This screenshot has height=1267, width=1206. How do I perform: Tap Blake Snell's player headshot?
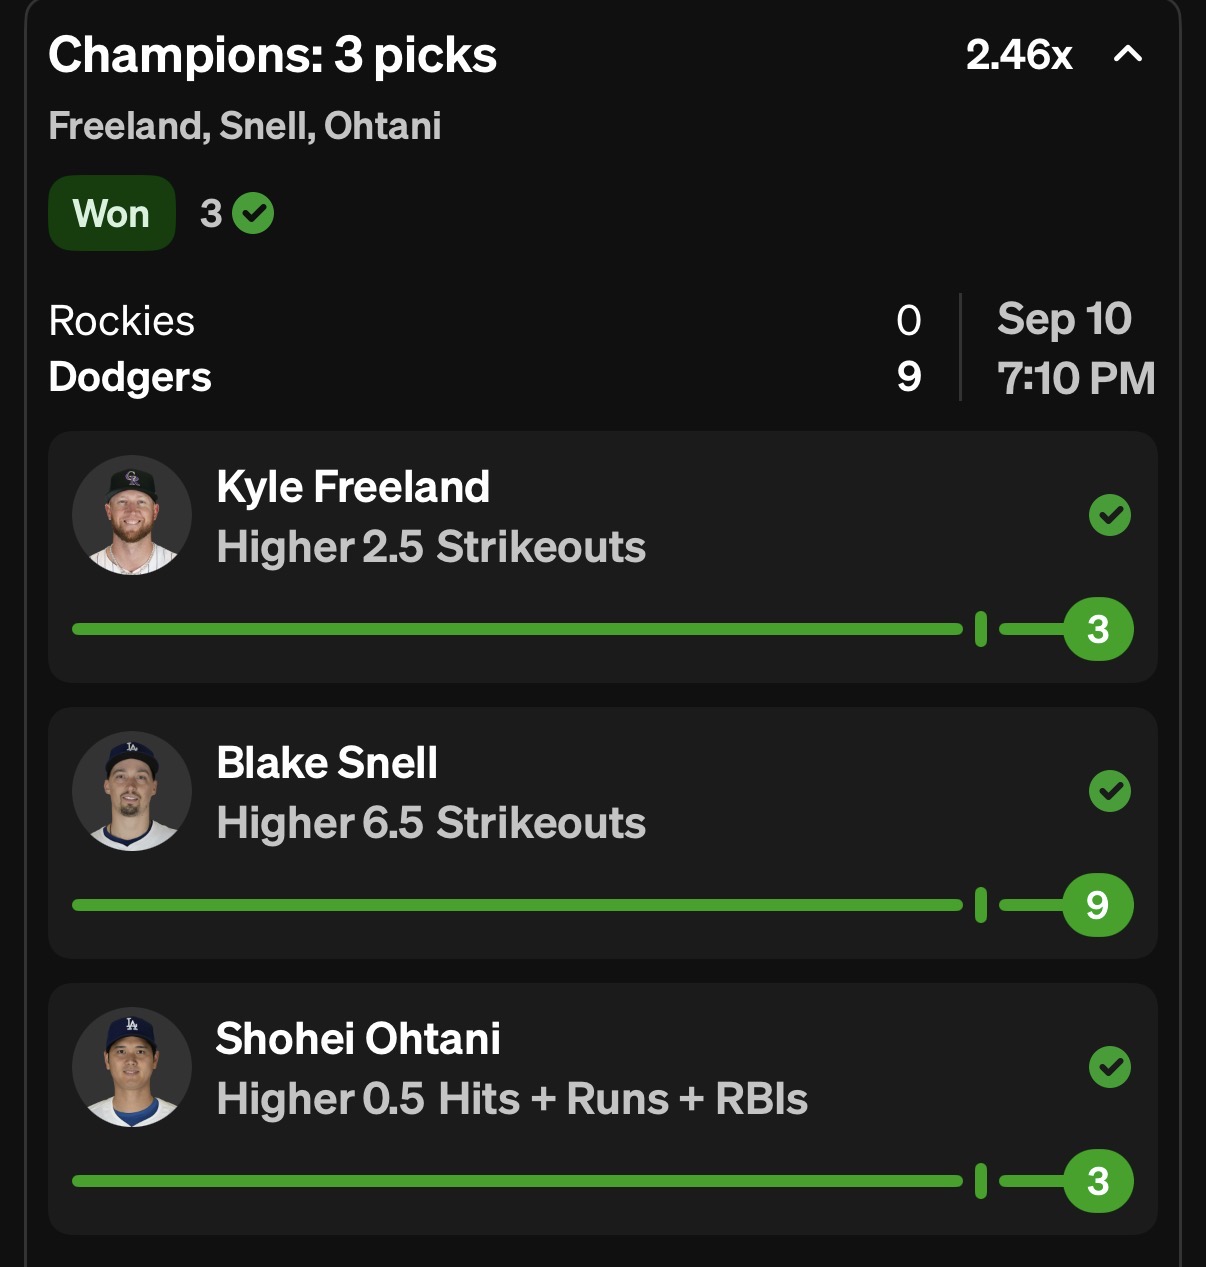click(132, 791)
